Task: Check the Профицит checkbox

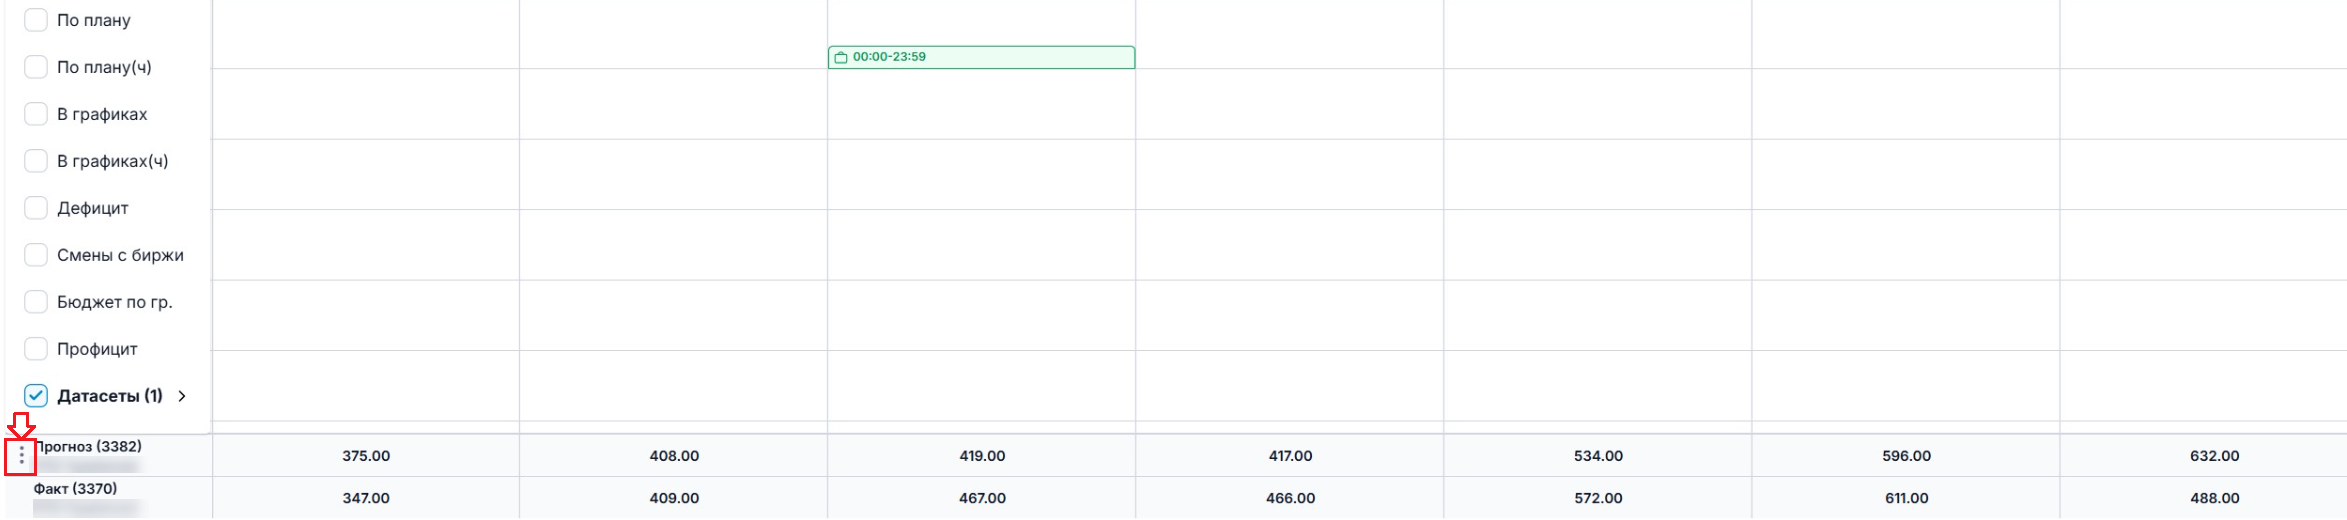Action: pos(36,349)
